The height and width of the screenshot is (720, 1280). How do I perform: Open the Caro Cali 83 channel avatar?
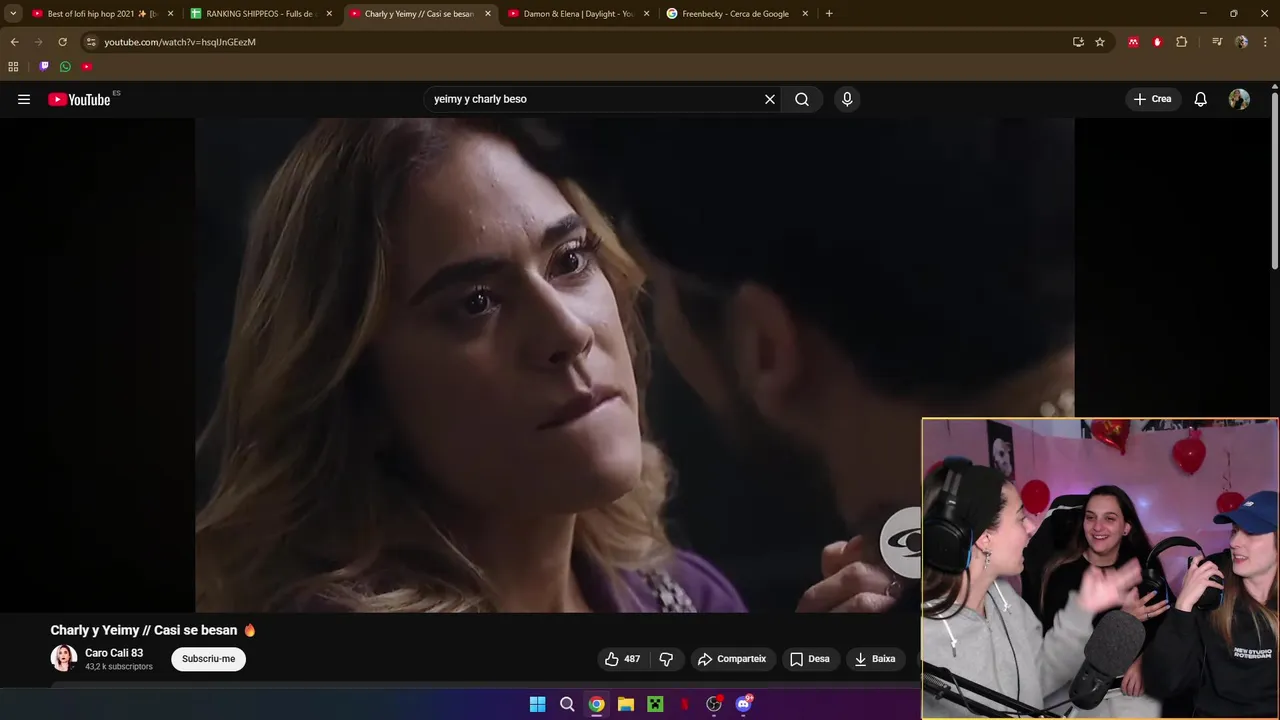[64, 658]
